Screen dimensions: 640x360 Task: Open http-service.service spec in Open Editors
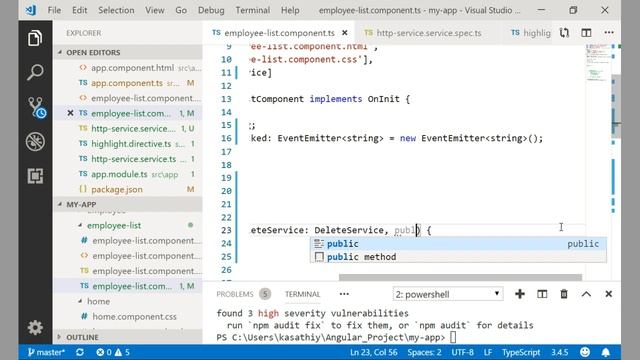pyautogui.click(x=128, y=128)
